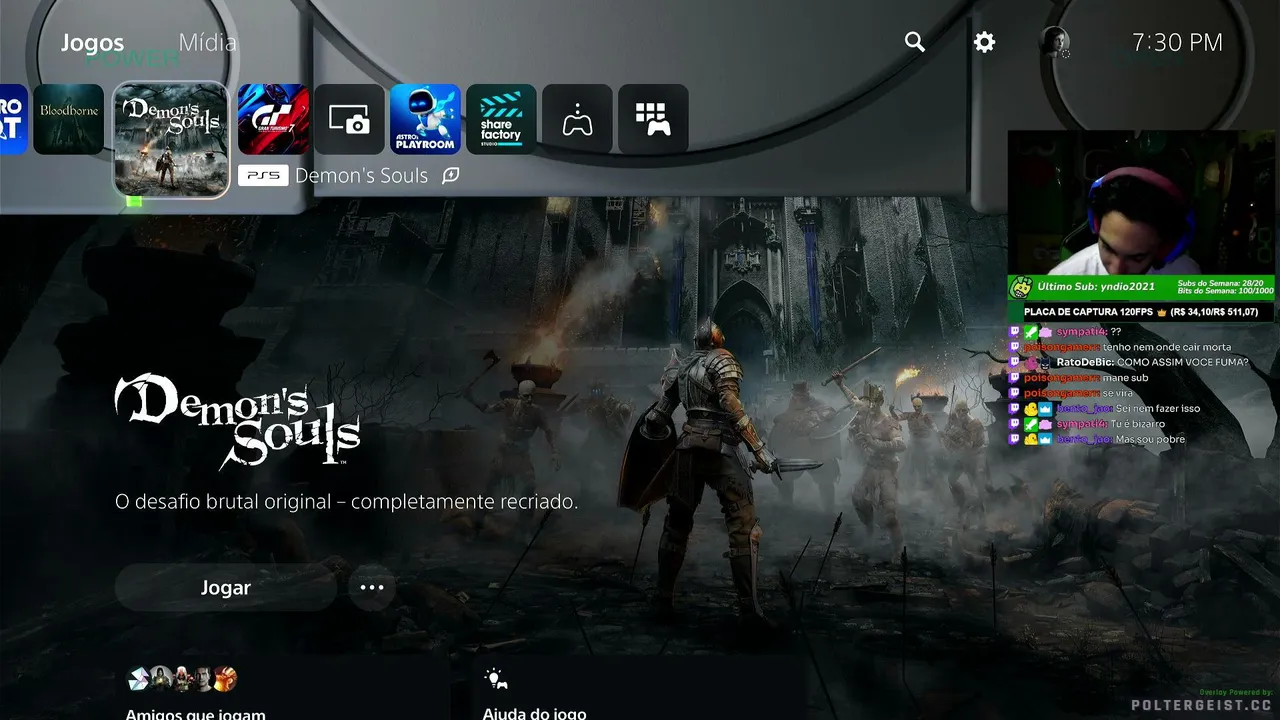Switch to the Mídia tab
This screenshot has width=1280, height=720.
pos(207,43)
